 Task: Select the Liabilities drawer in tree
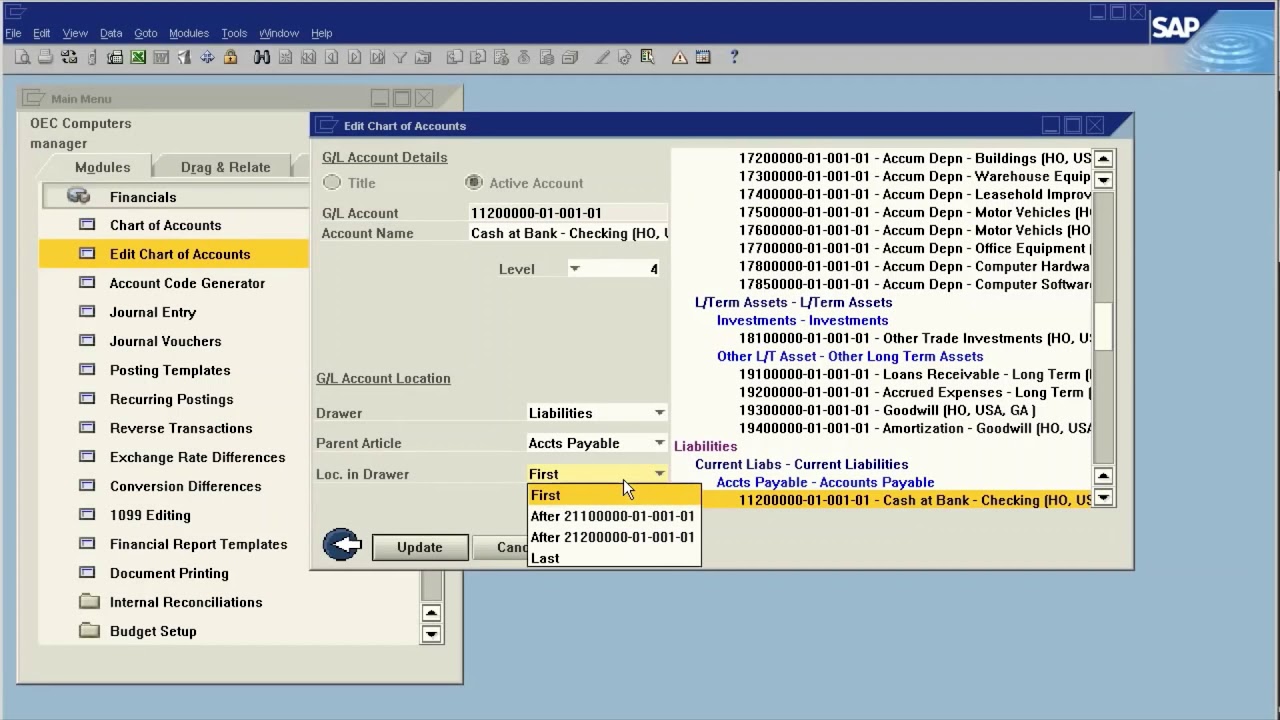tap(706, 446)
